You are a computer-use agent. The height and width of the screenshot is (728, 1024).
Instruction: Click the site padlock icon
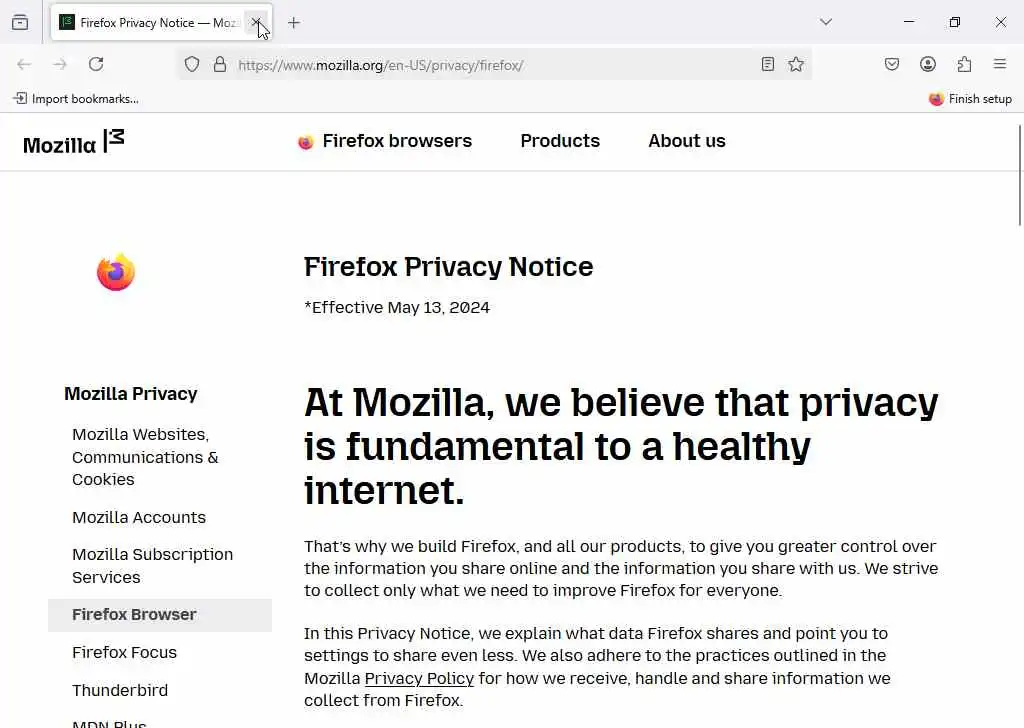tap(220, 64)
